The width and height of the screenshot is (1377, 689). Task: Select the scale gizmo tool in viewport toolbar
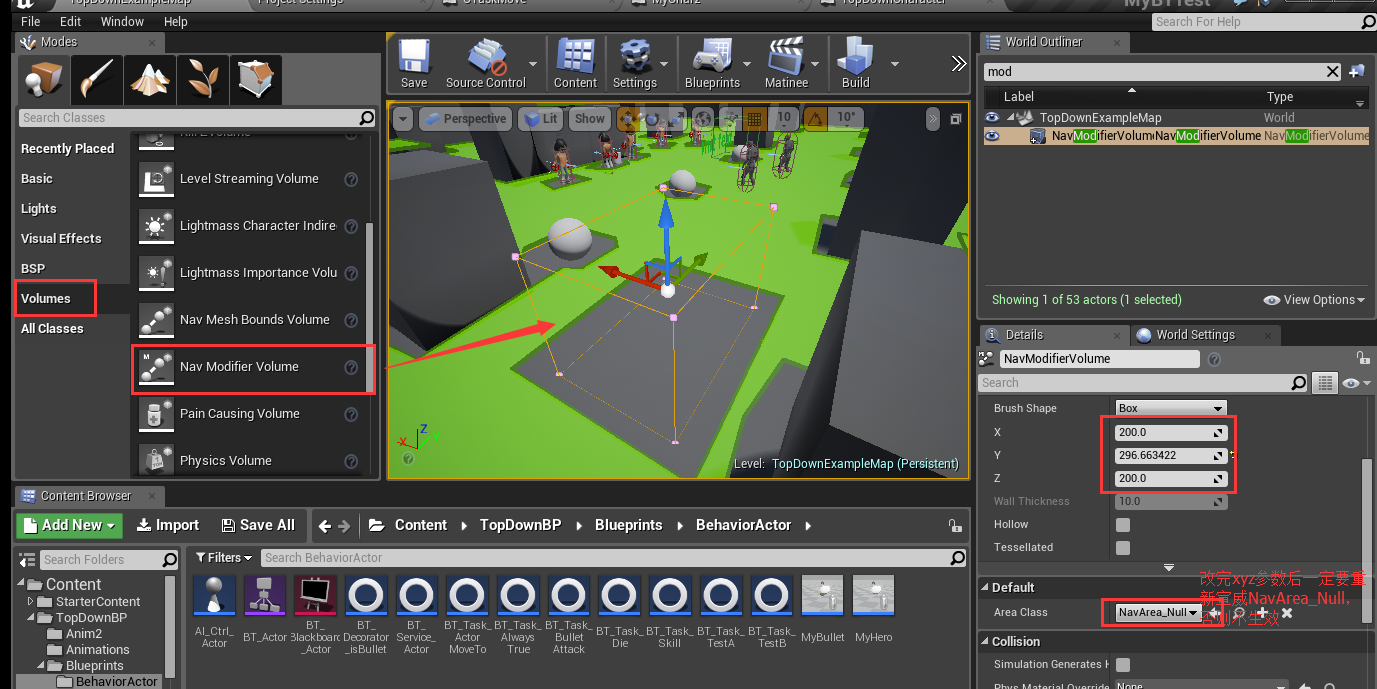pyautogui.click(x=677, y=118)
